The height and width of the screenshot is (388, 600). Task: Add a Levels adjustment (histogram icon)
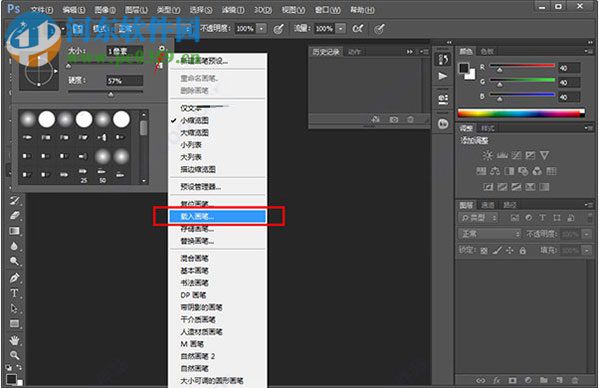coord(502,155)
